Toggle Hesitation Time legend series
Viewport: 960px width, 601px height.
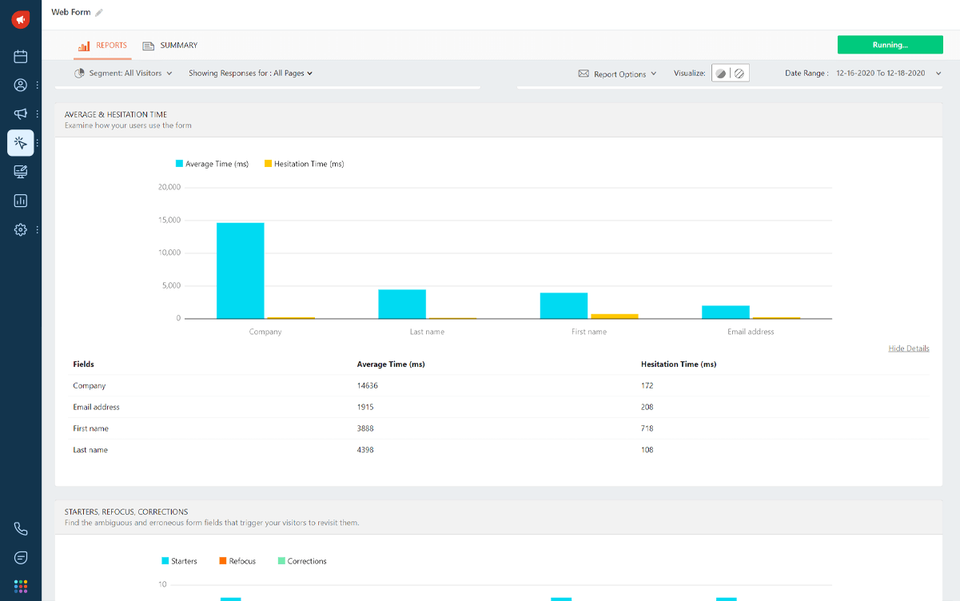click(303, 164)
